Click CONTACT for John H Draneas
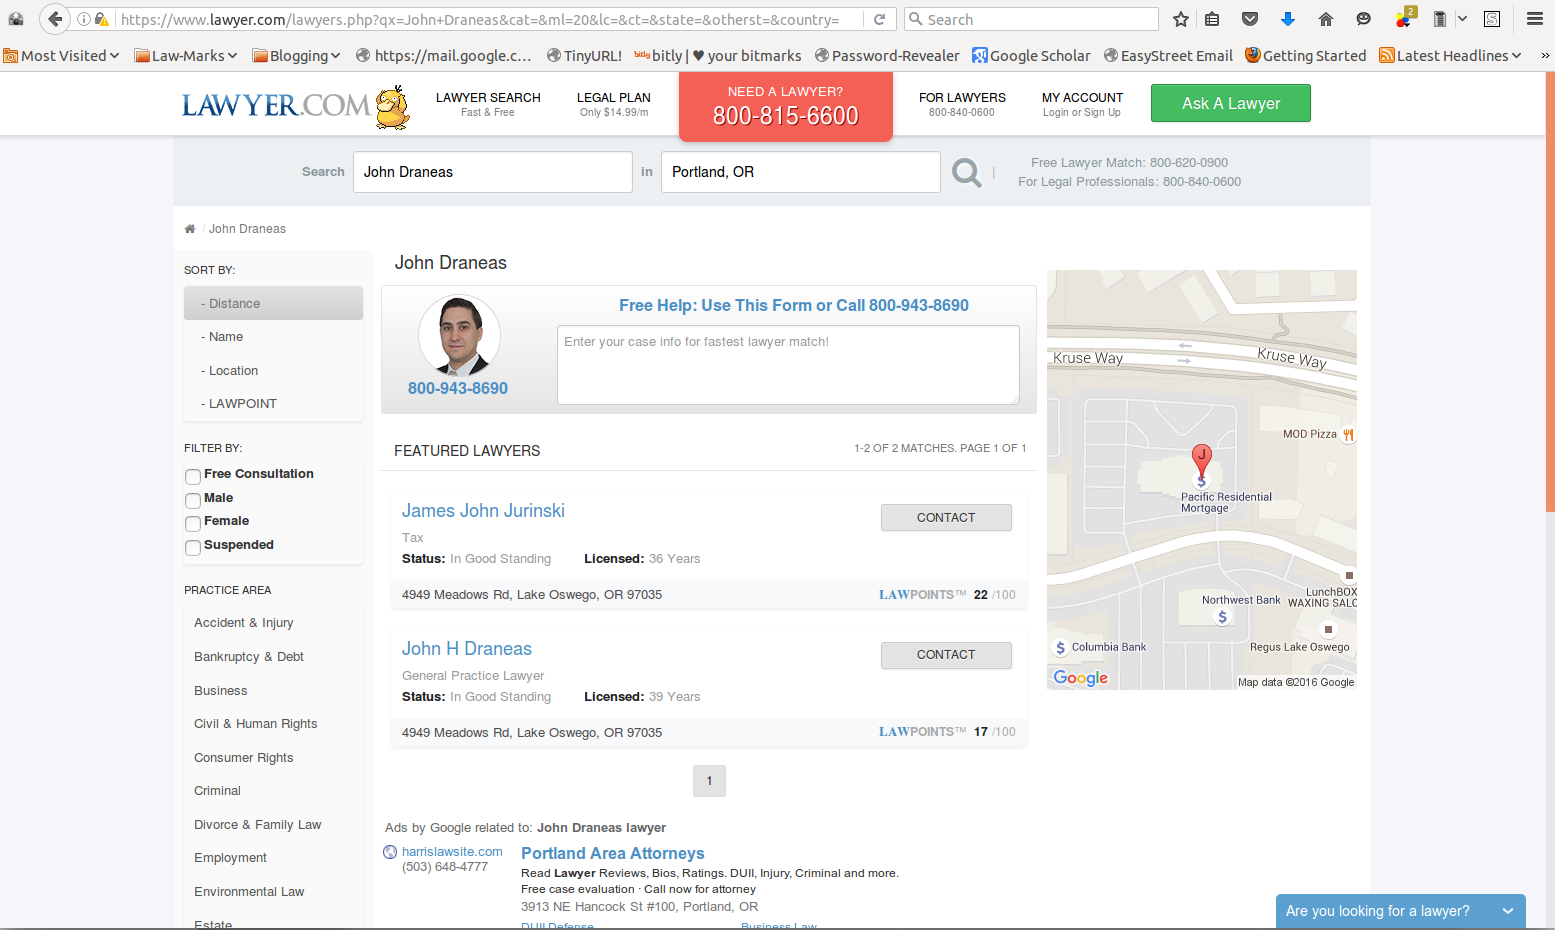 946,655
